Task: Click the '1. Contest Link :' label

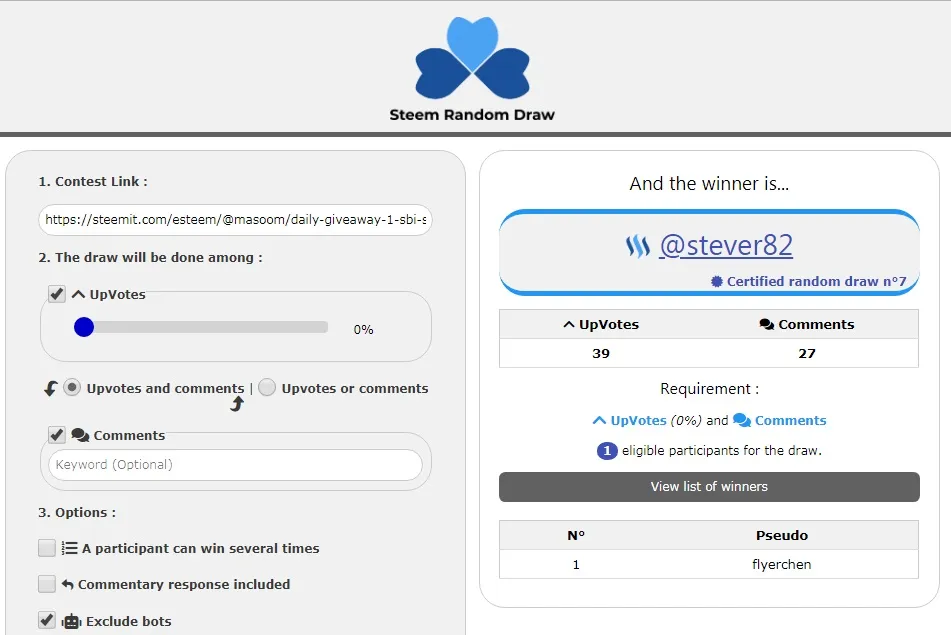Action: tap(93, 181)
